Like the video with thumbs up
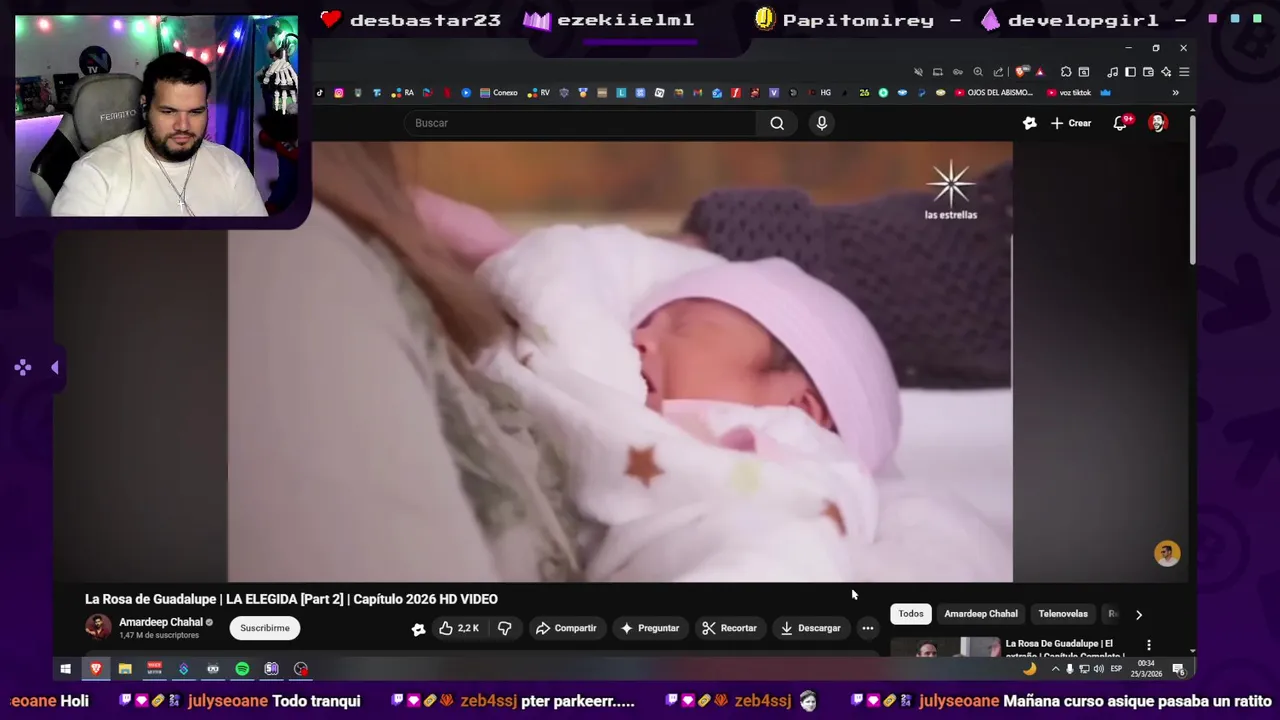This screenshot has width=1280, height=720. tap(458, 628)
